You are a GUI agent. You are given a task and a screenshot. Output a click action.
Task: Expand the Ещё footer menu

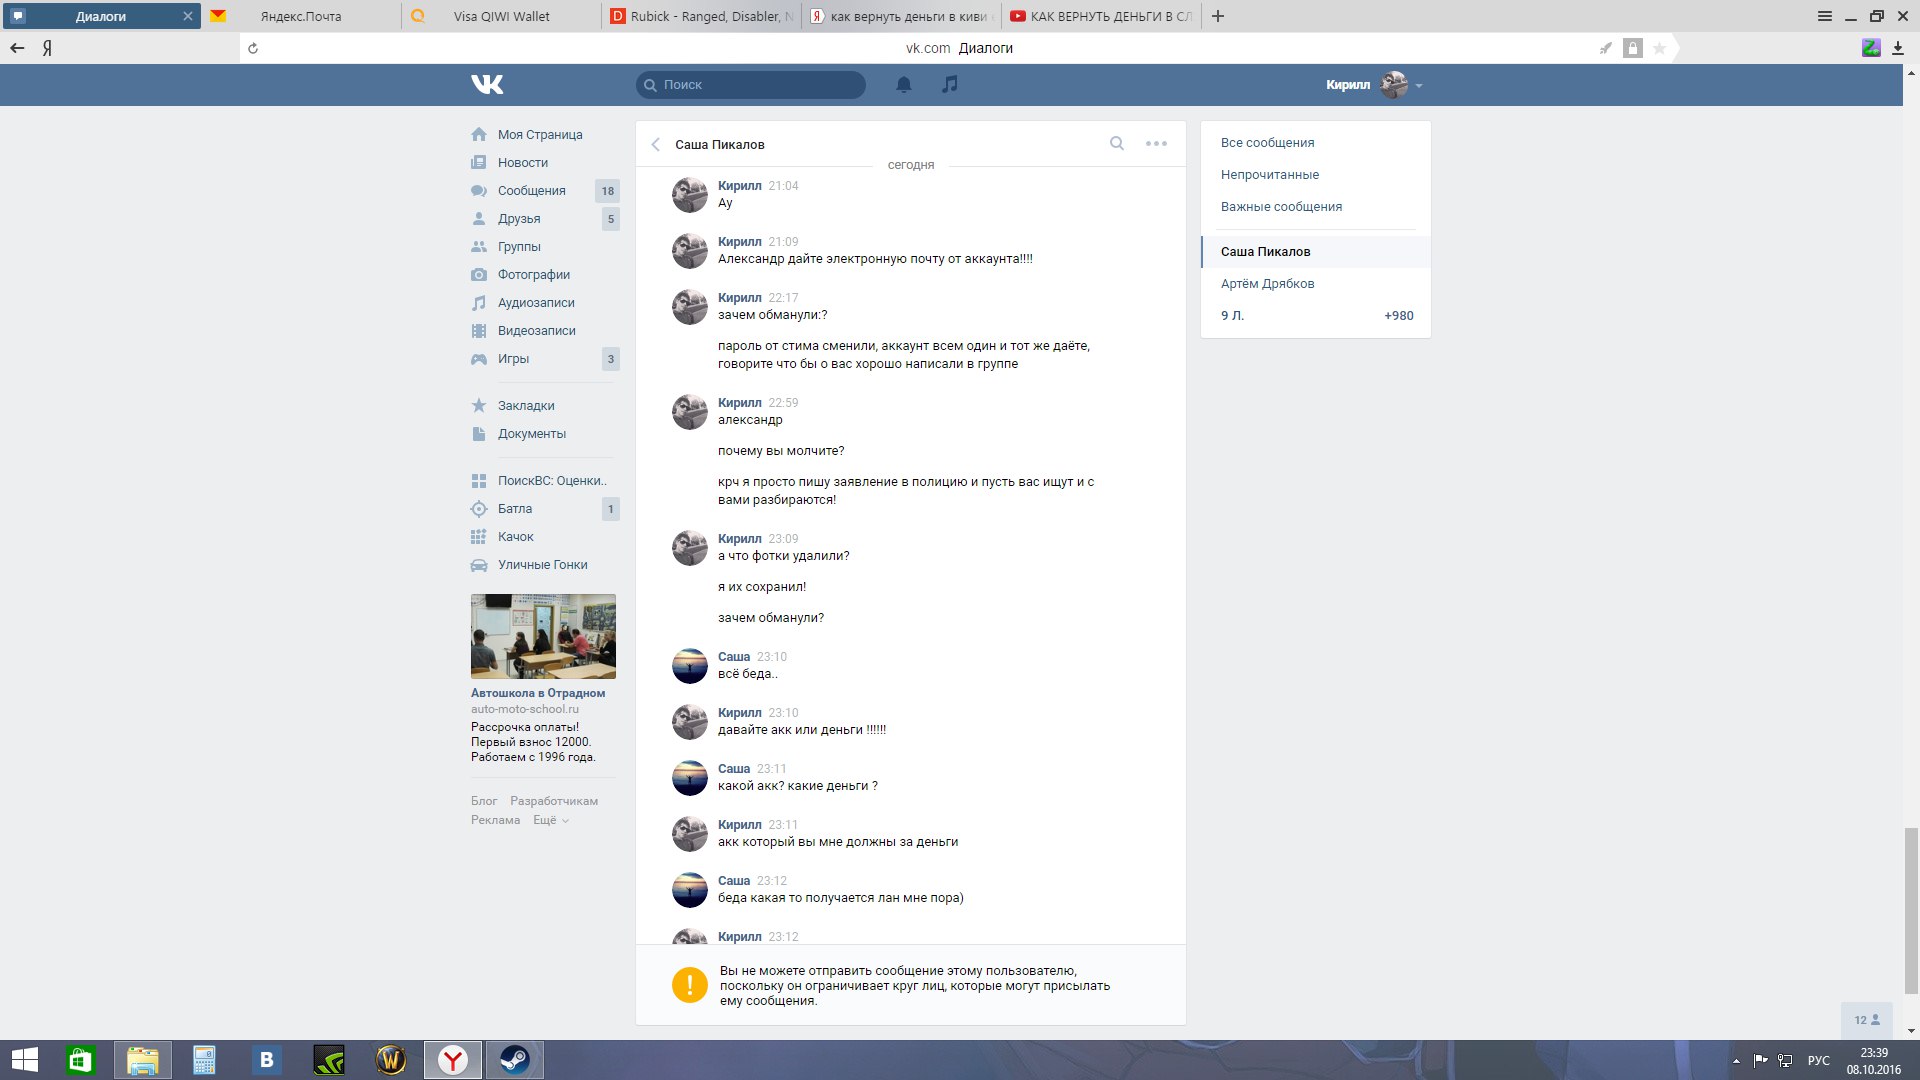(x=551, y=820)
